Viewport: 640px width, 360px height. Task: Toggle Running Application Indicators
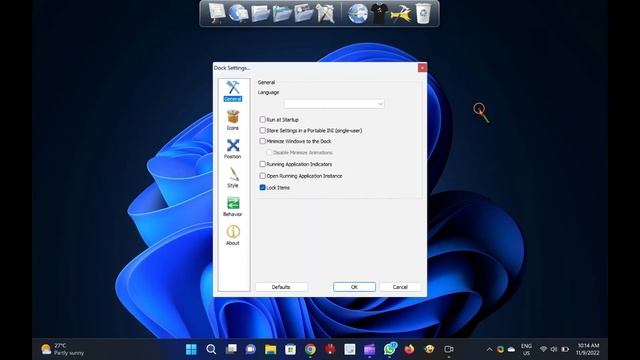262,164
